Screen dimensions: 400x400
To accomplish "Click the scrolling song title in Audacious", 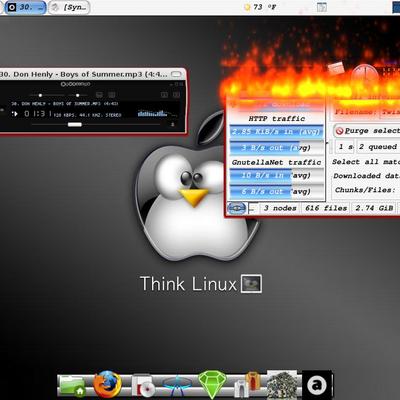I will click(65, 104).
